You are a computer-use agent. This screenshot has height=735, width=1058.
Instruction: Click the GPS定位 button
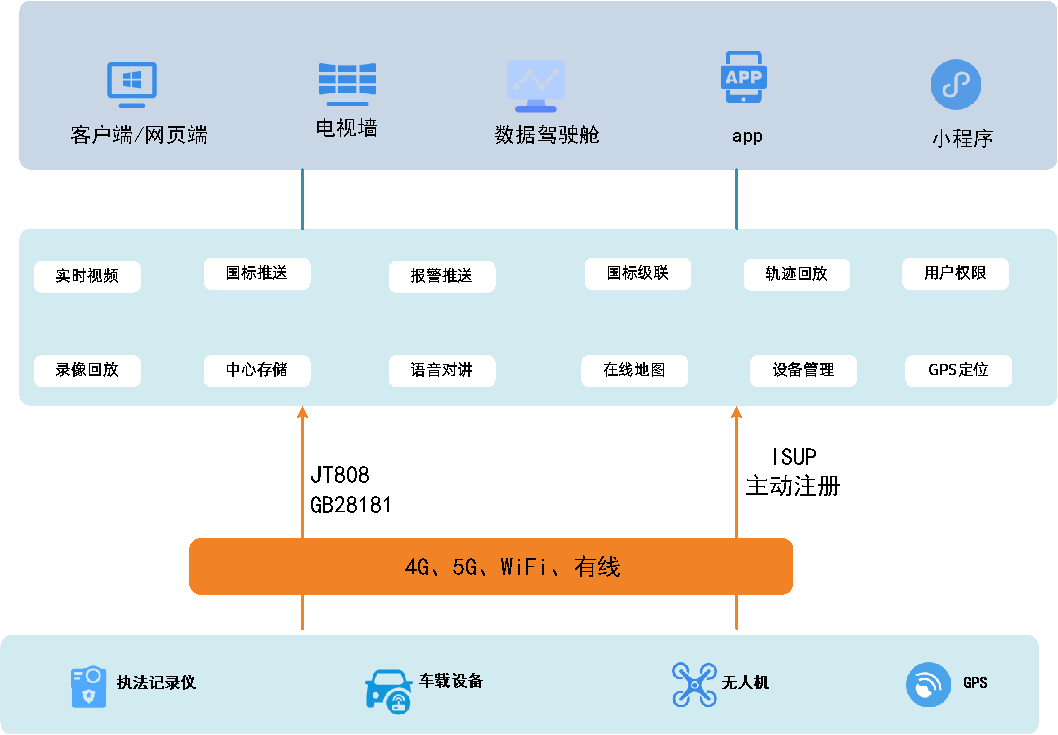(958, 370)
